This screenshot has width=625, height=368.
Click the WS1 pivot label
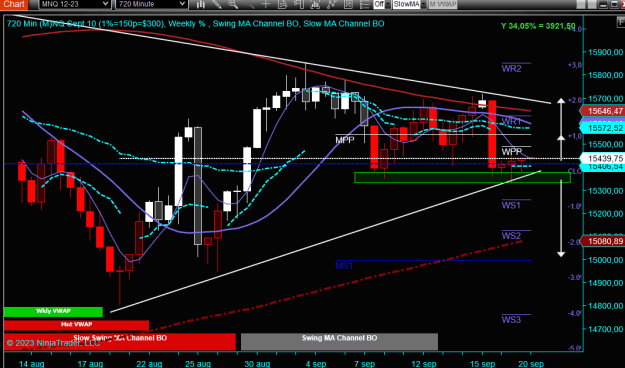pyautogui.click(x=511, y=205)
